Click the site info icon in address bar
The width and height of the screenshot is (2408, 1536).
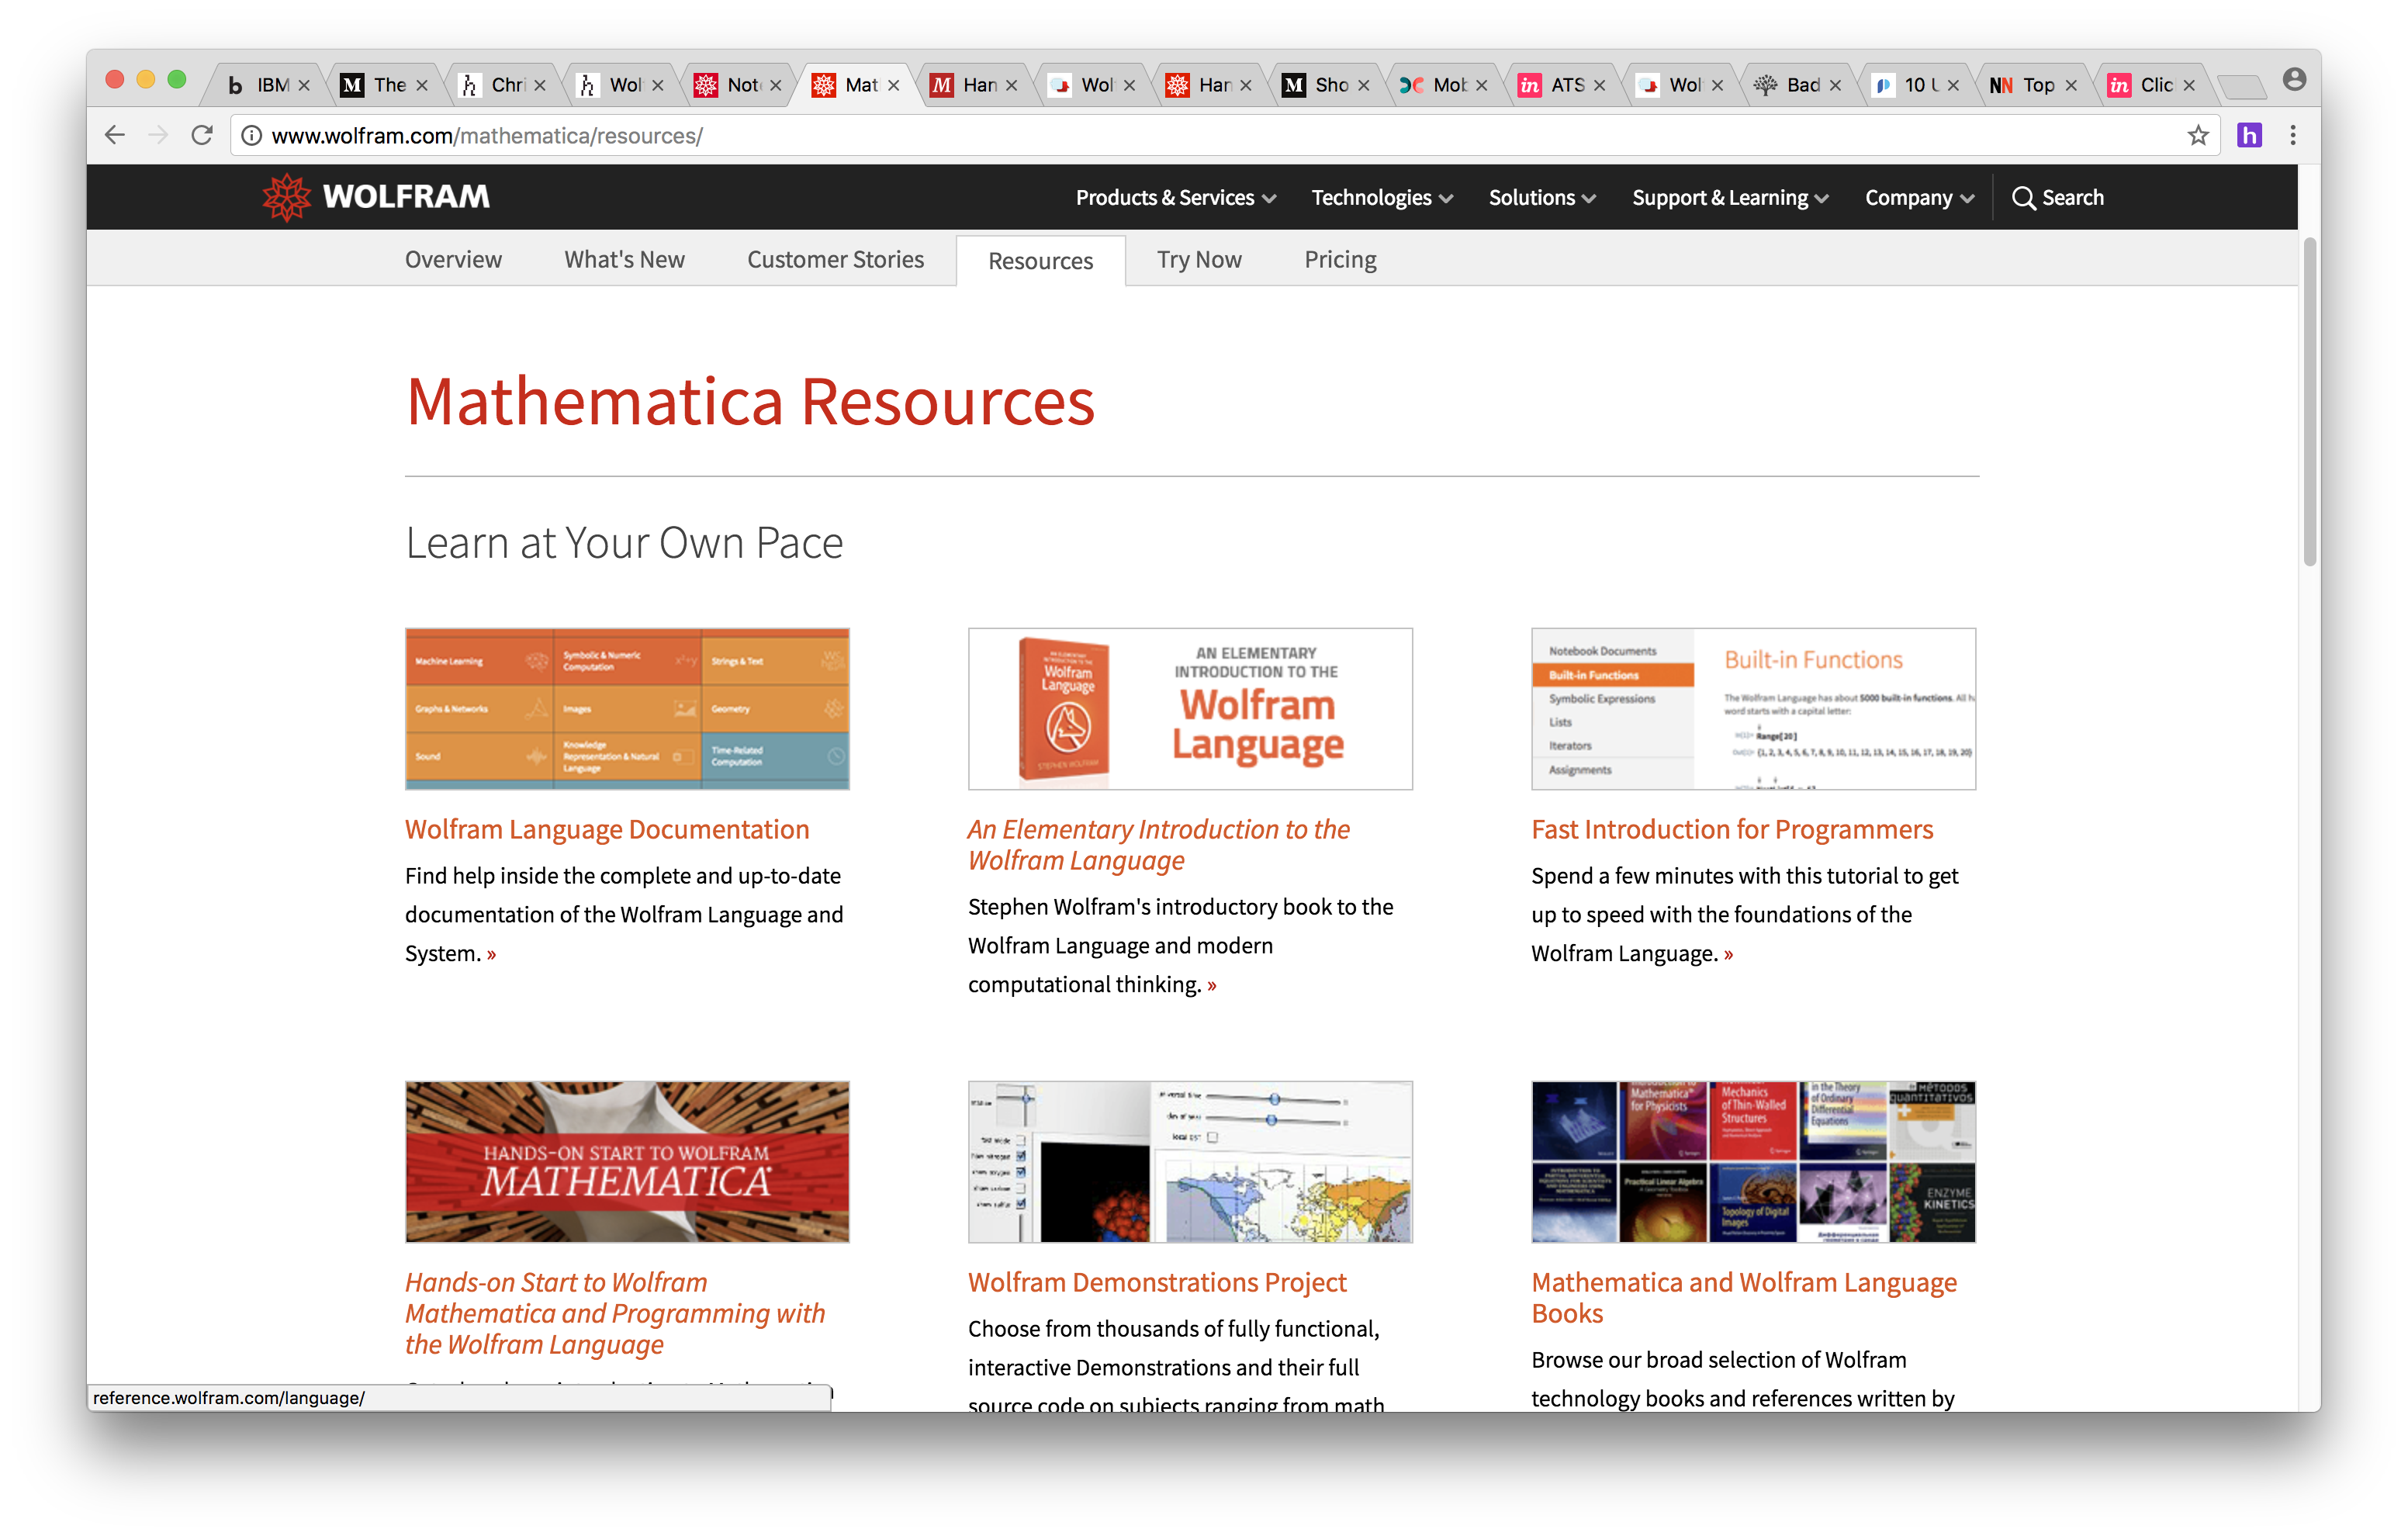(252, 135)
